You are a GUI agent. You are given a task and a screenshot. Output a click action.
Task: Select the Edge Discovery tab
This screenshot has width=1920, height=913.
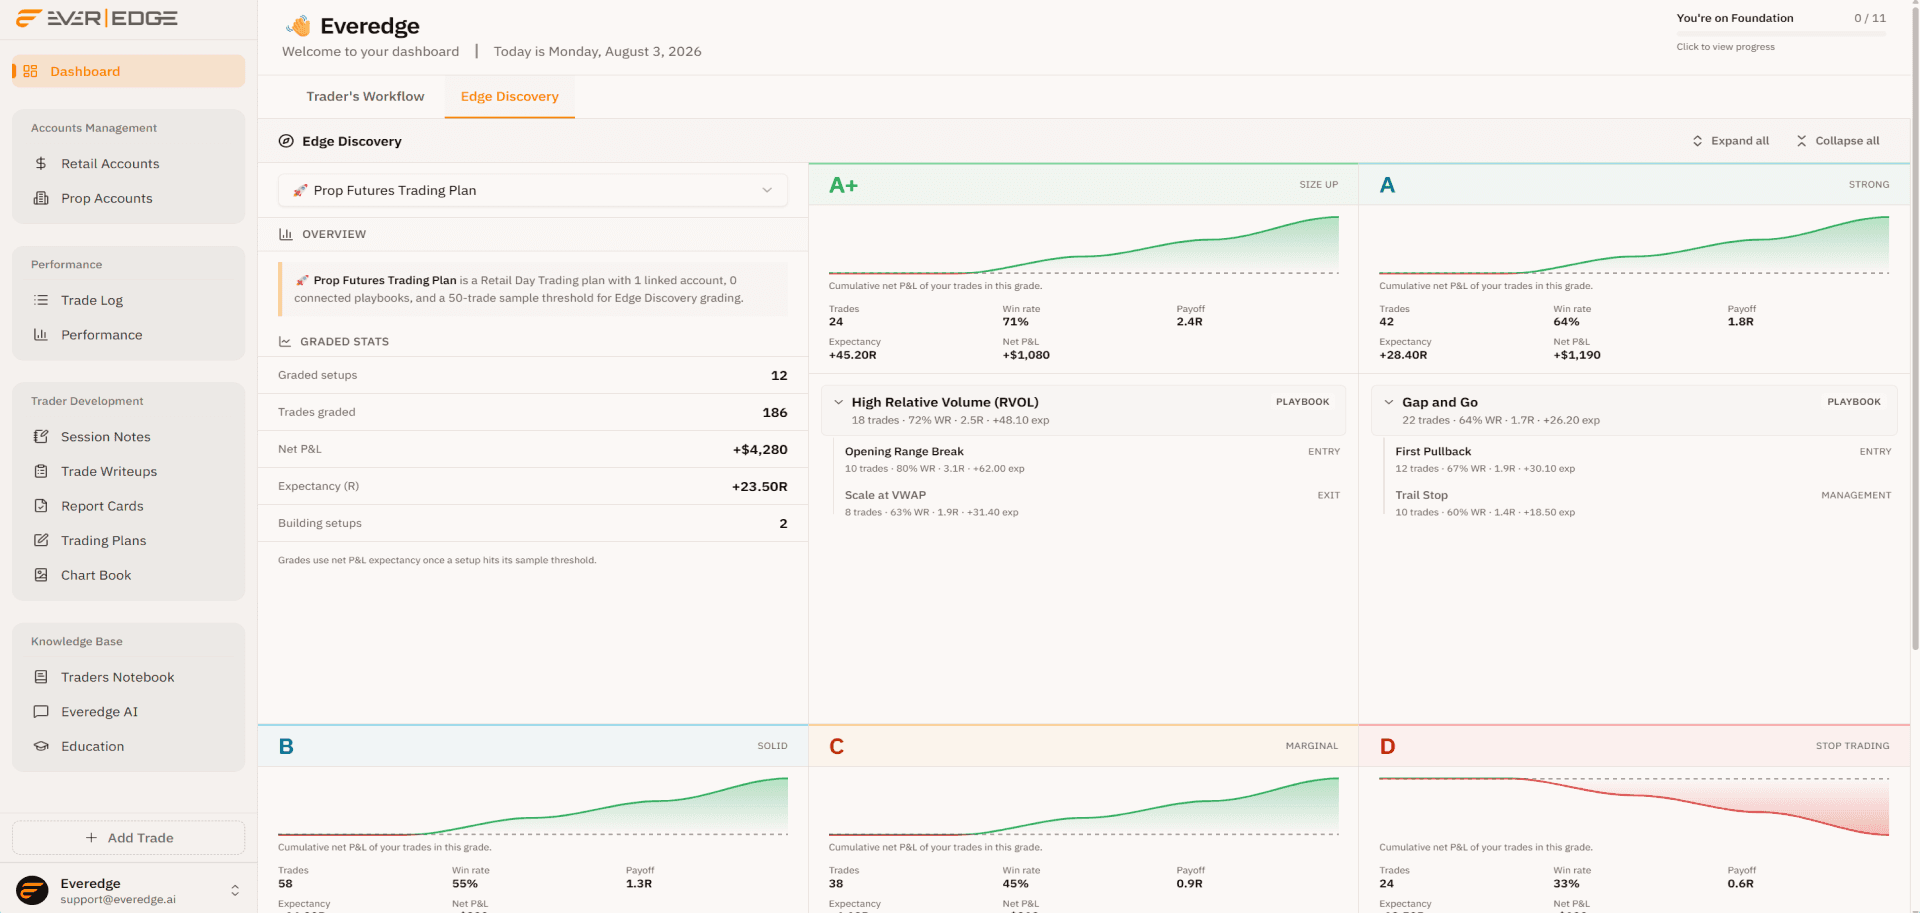pyautogui.click(x=510, y=96)
